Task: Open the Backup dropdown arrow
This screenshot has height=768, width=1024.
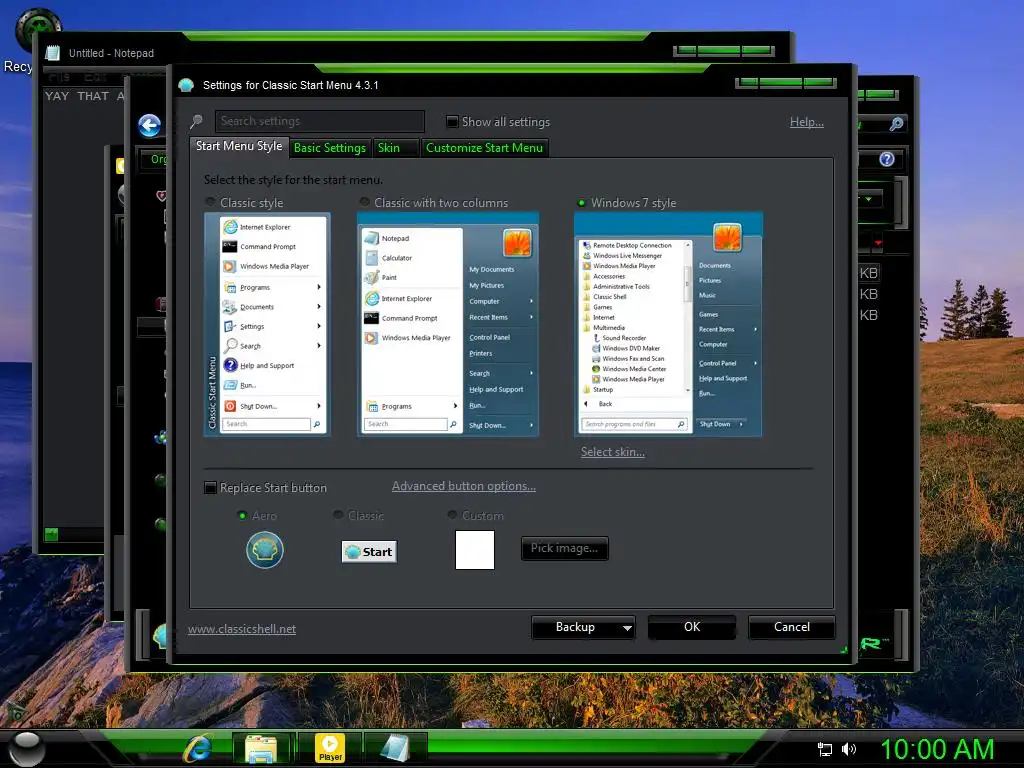Action: [x=627, y=628]
